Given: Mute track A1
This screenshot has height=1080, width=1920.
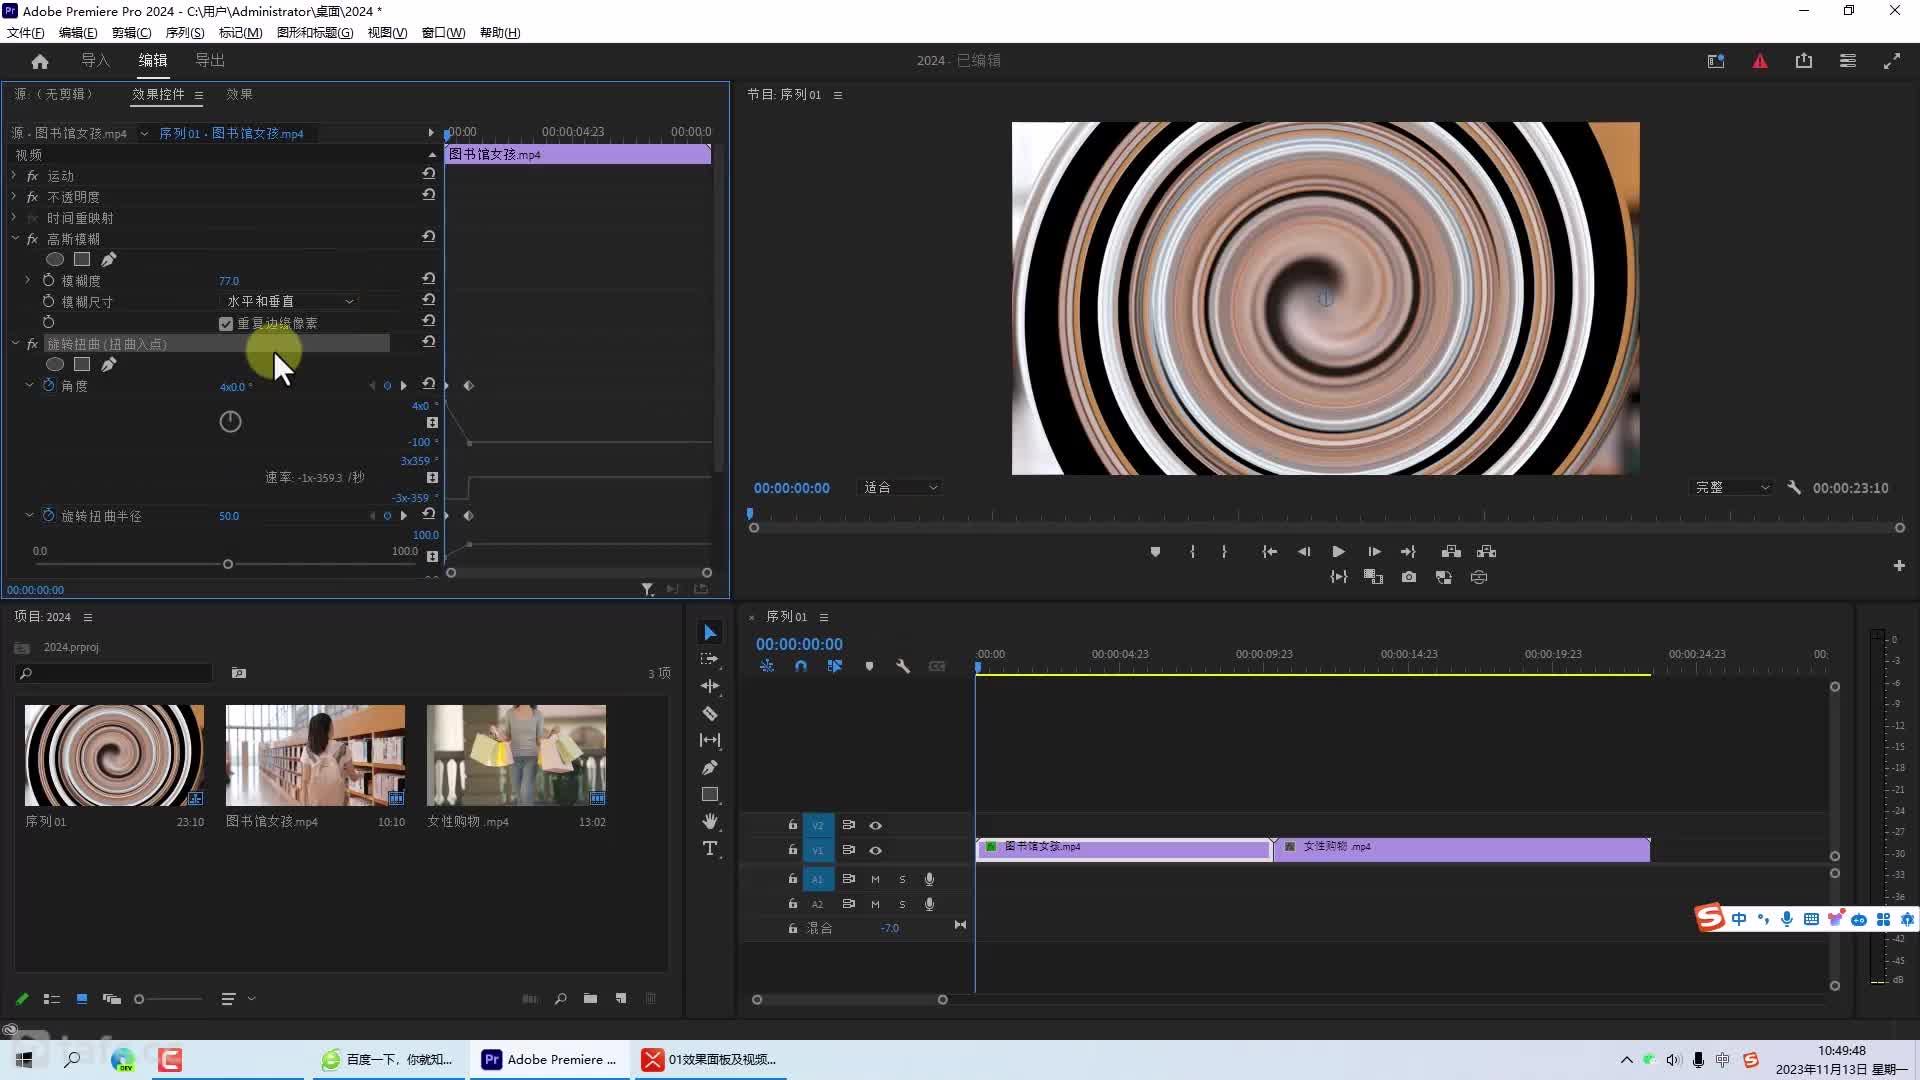Looking at the screenshot, I should point(875,879).
